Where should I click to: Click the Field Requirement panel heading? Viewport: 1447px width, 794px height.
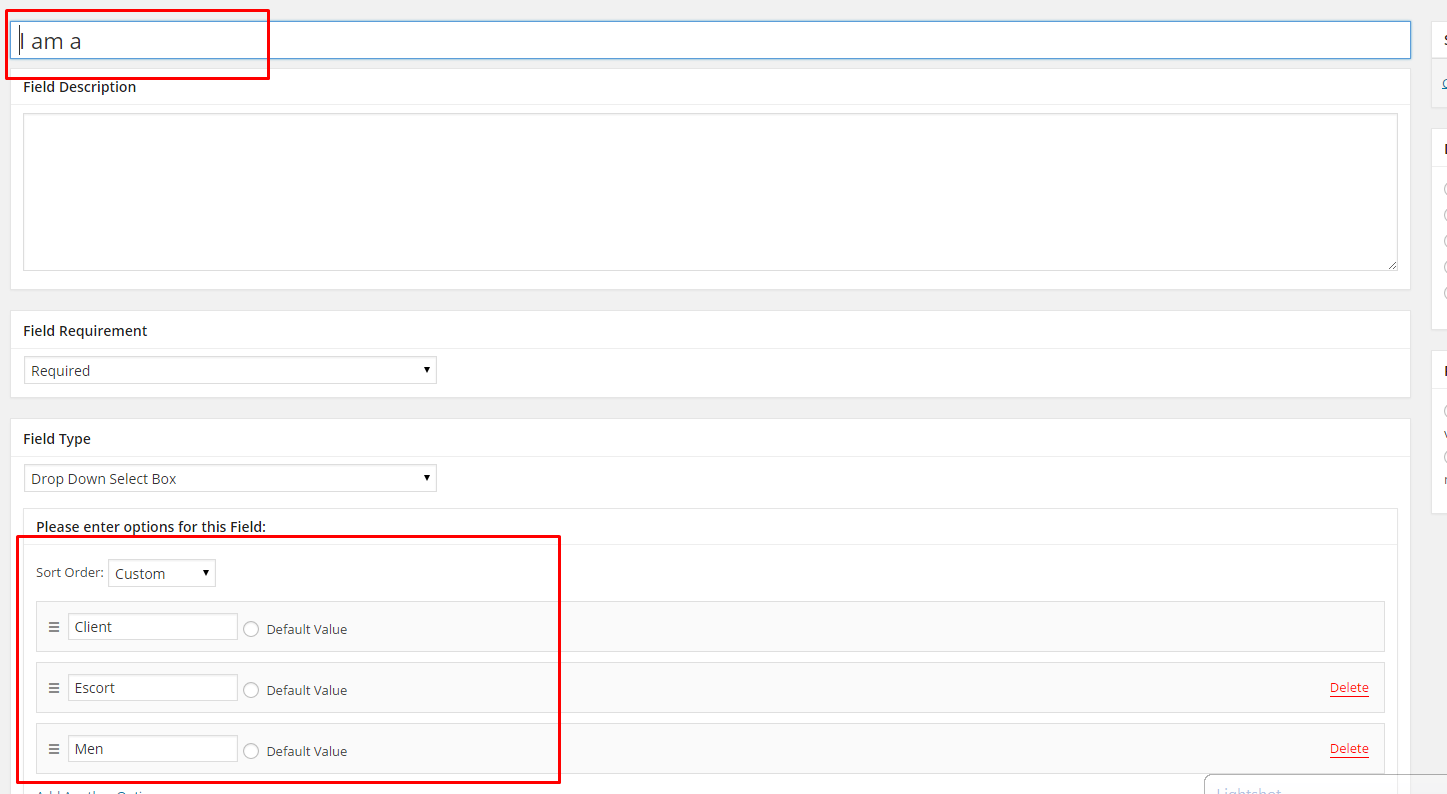85,331
